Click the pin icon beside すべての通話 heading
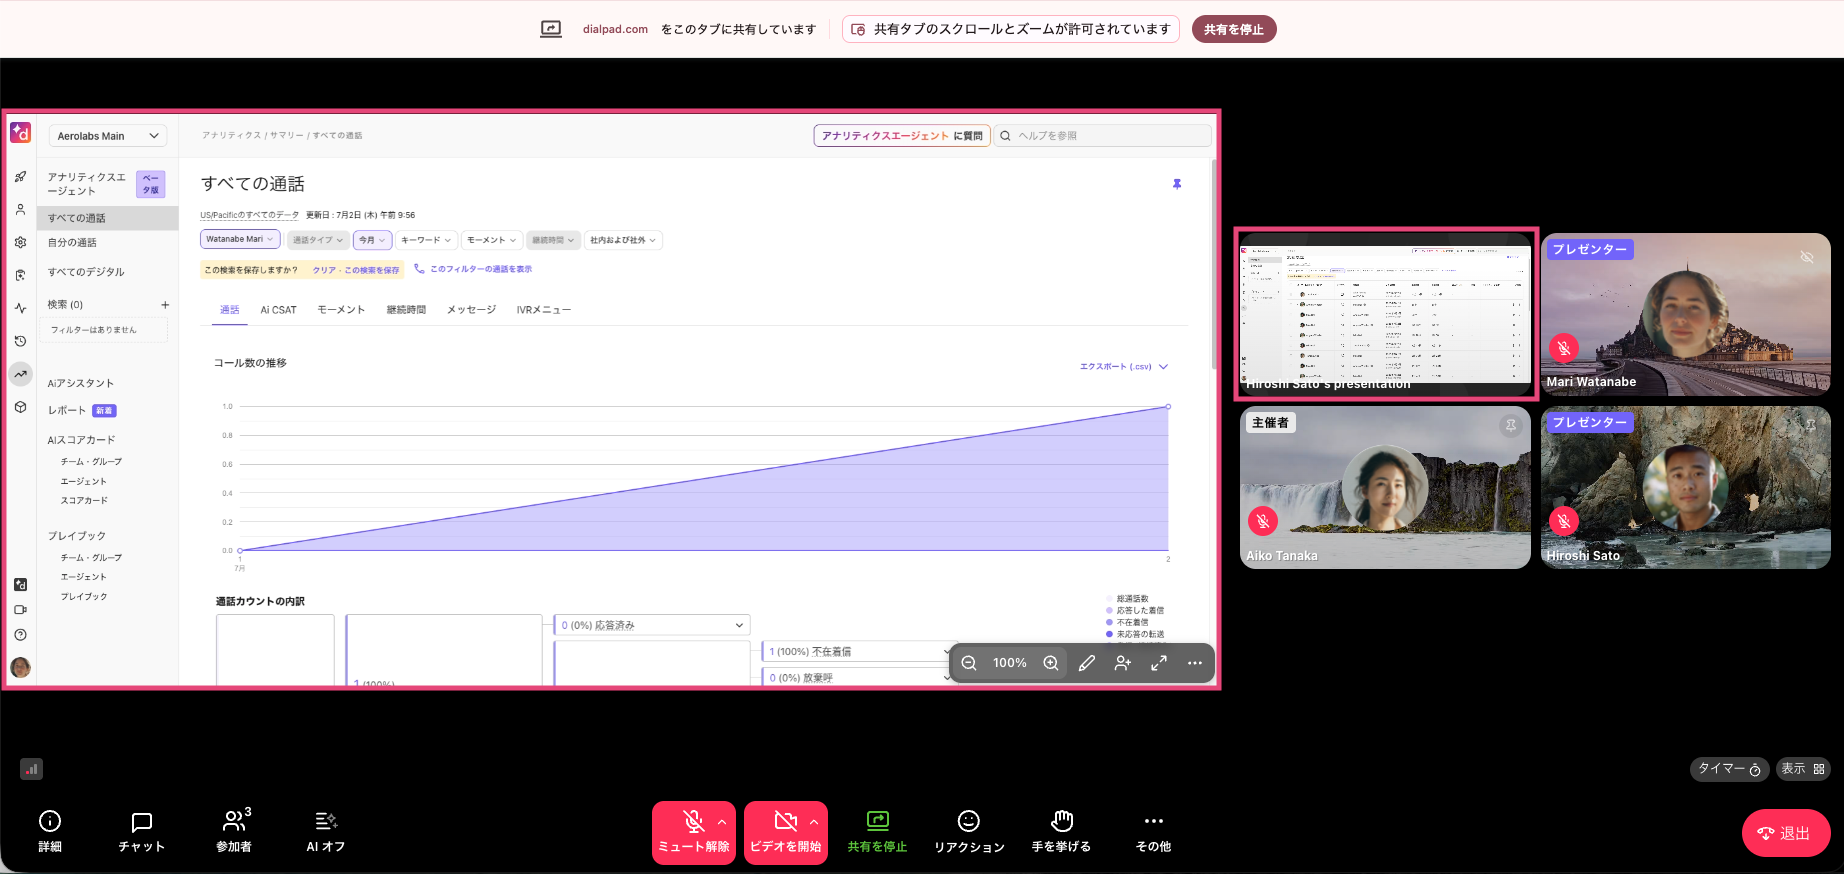This screenshot has height=874, width=1844. (x=1177, y=184)
